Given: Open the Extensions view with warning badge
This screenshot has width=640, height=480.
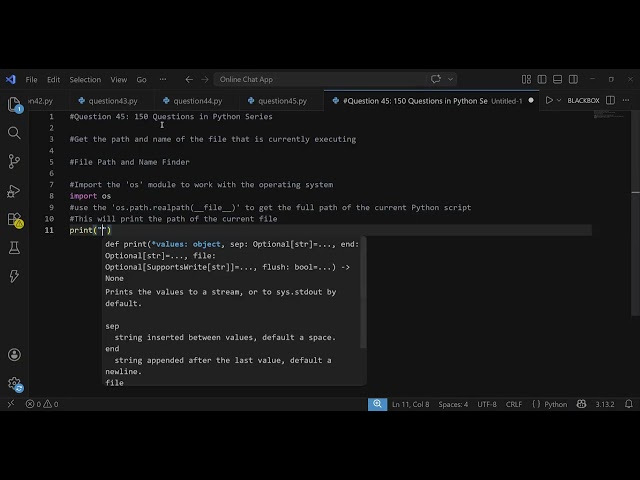Looking at the screenshot, I should 15,220.
